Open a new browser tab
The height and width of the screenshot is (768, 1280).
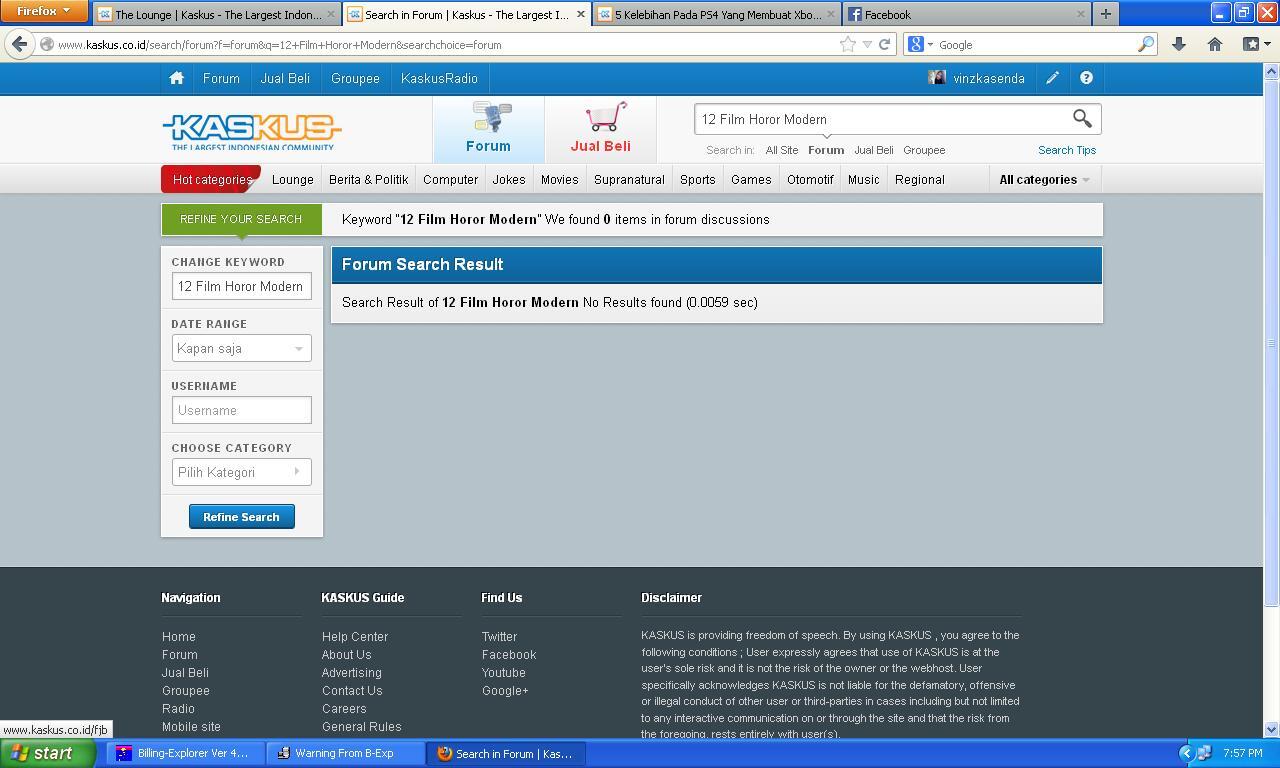pos(1105,14)
